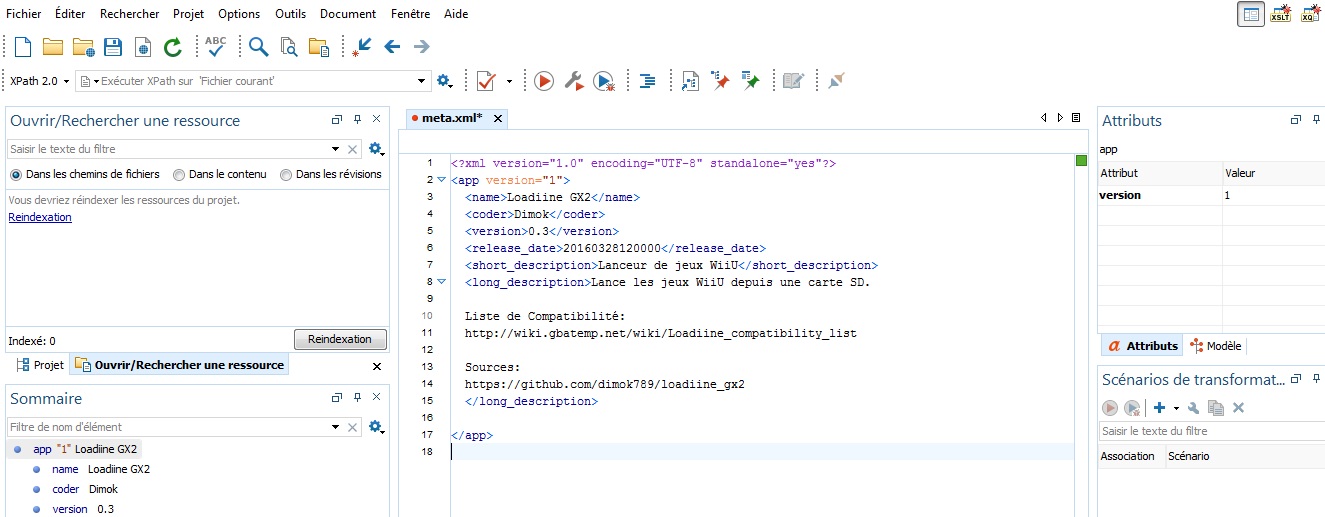Image resolution: width=1325 pixels, height=517 pixels.
Task: Switch to the XSLT perspective icon
Action: click(x=1281, y=14)
